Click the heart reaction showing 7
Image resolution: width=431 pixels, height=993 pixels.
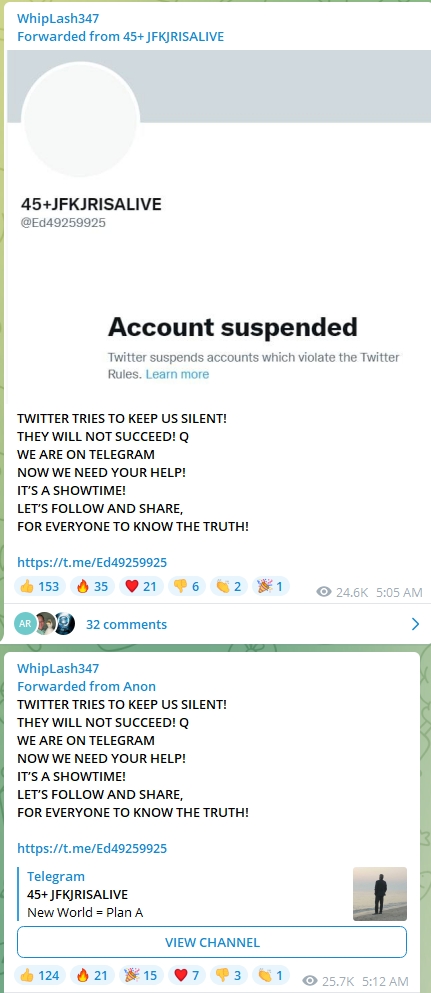tap(186, 975)
